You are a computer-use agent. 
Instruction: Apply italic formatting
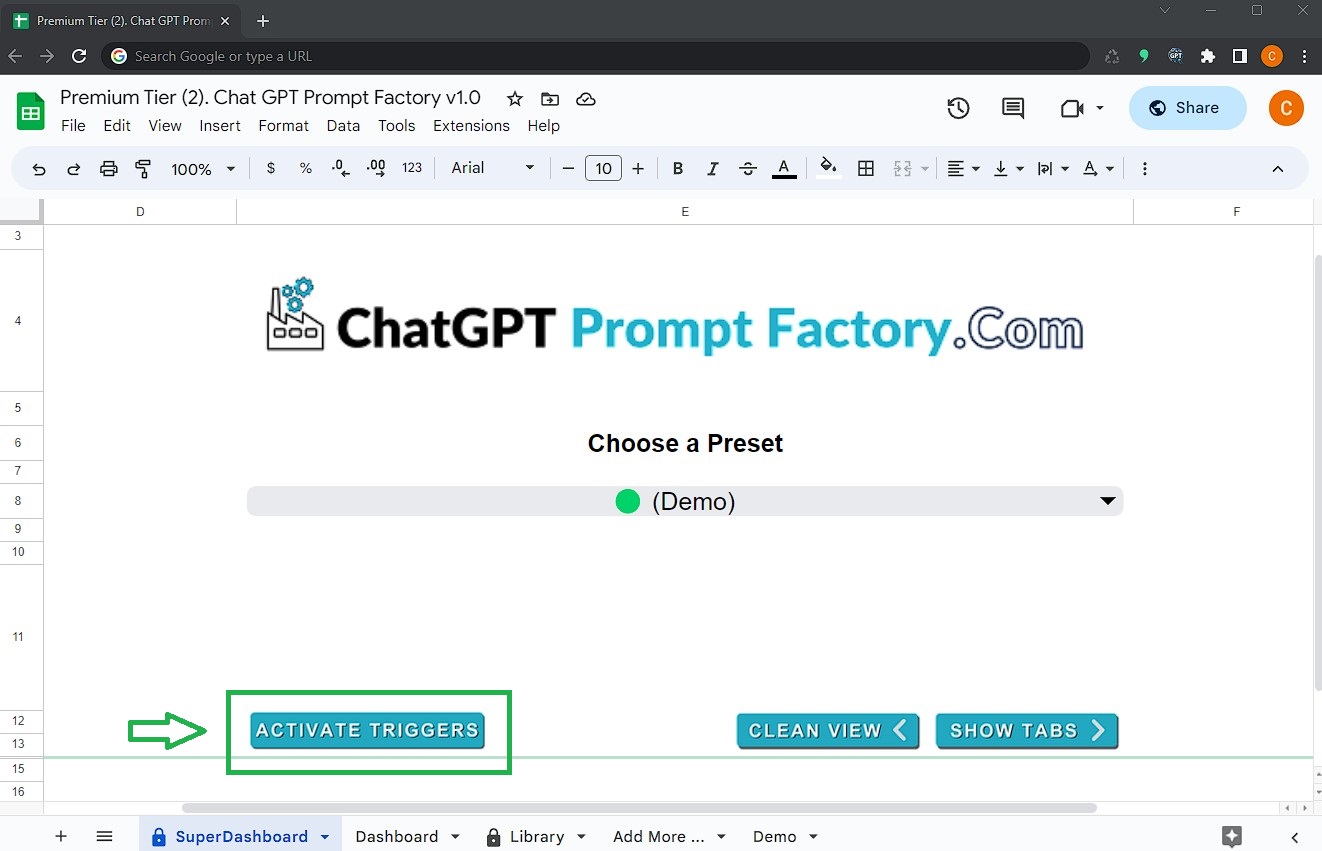[x=712, y=168]
